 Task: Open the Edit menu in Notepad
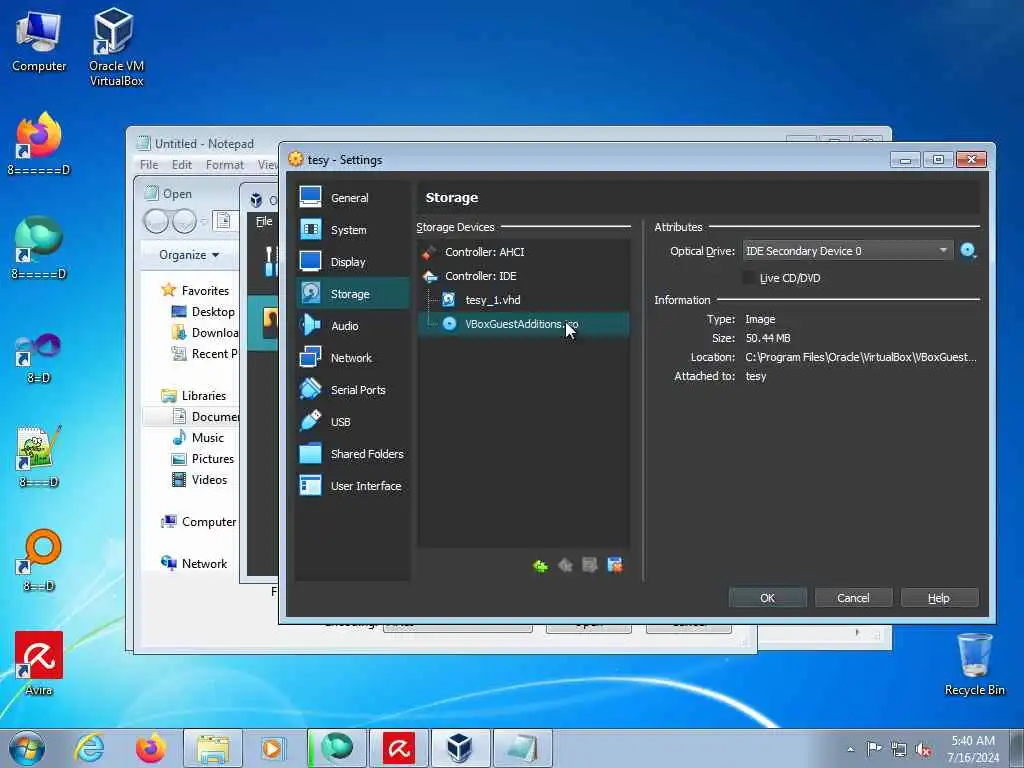click(182, 165)
